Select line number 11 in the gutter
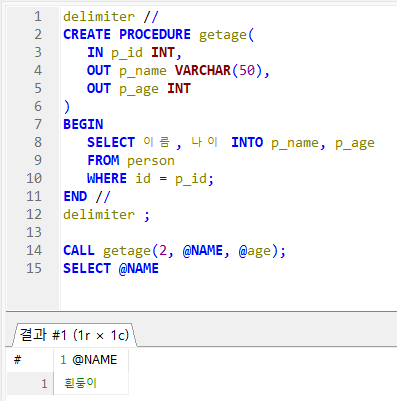 click(34, 196)
